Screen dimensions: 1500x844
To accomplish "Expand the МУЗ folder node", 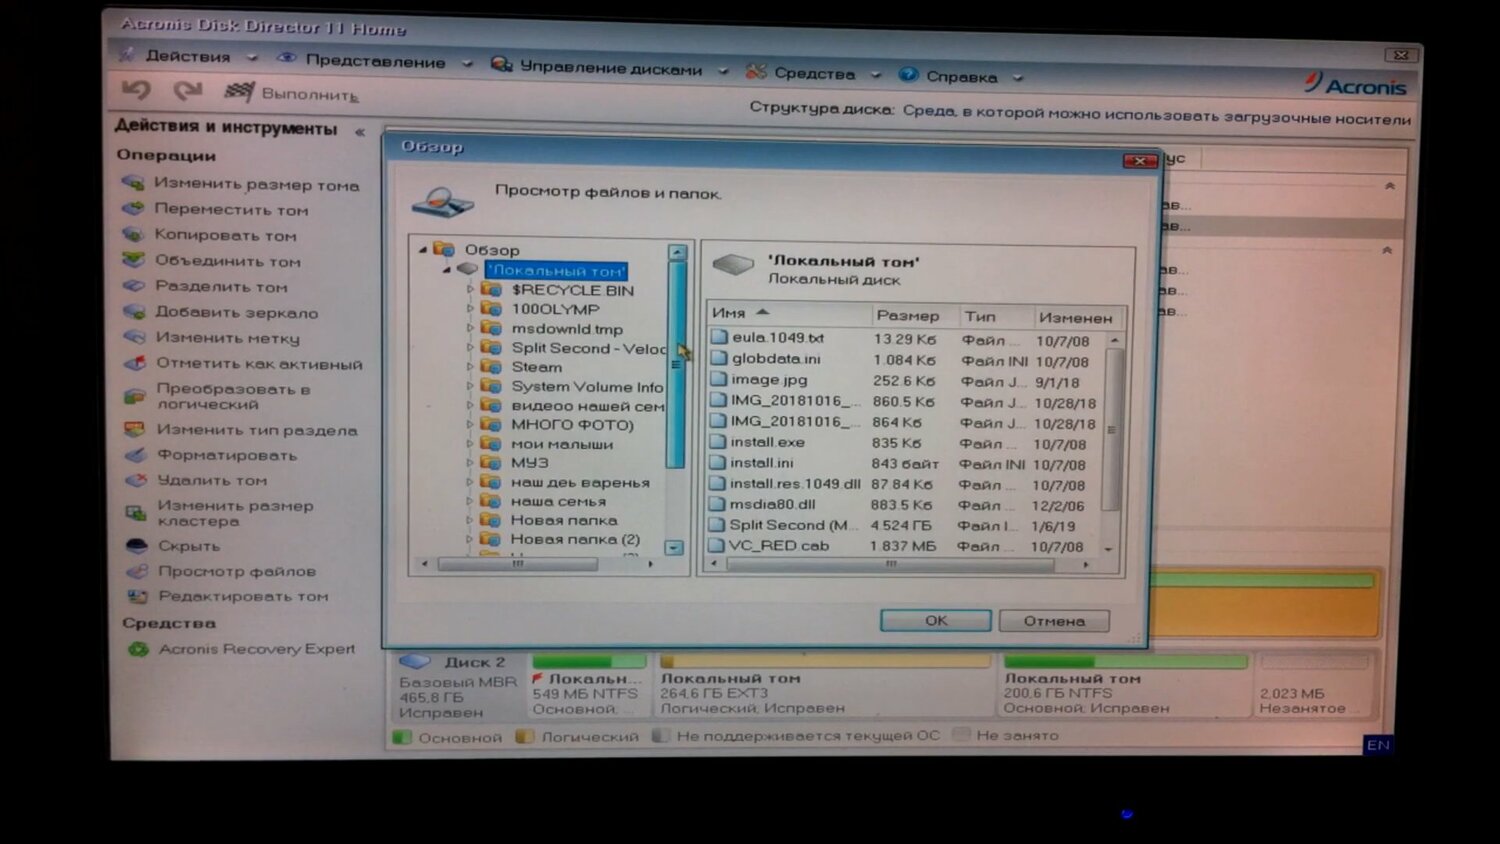I will click(470, 462).
